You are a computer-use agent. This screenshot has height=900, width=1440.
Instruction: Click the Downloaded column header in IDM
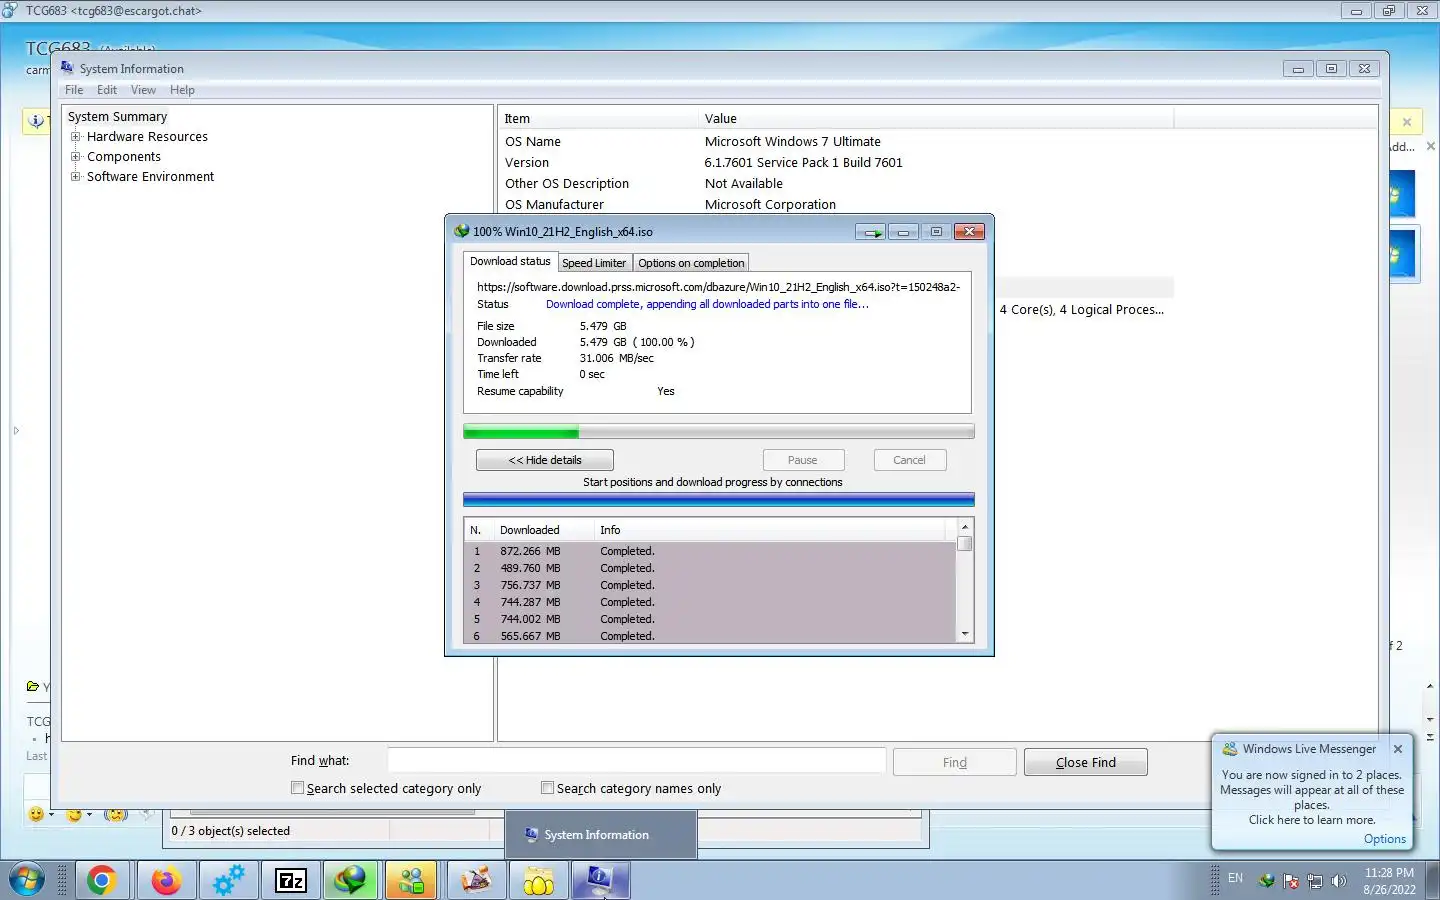(x=543, y=530)
